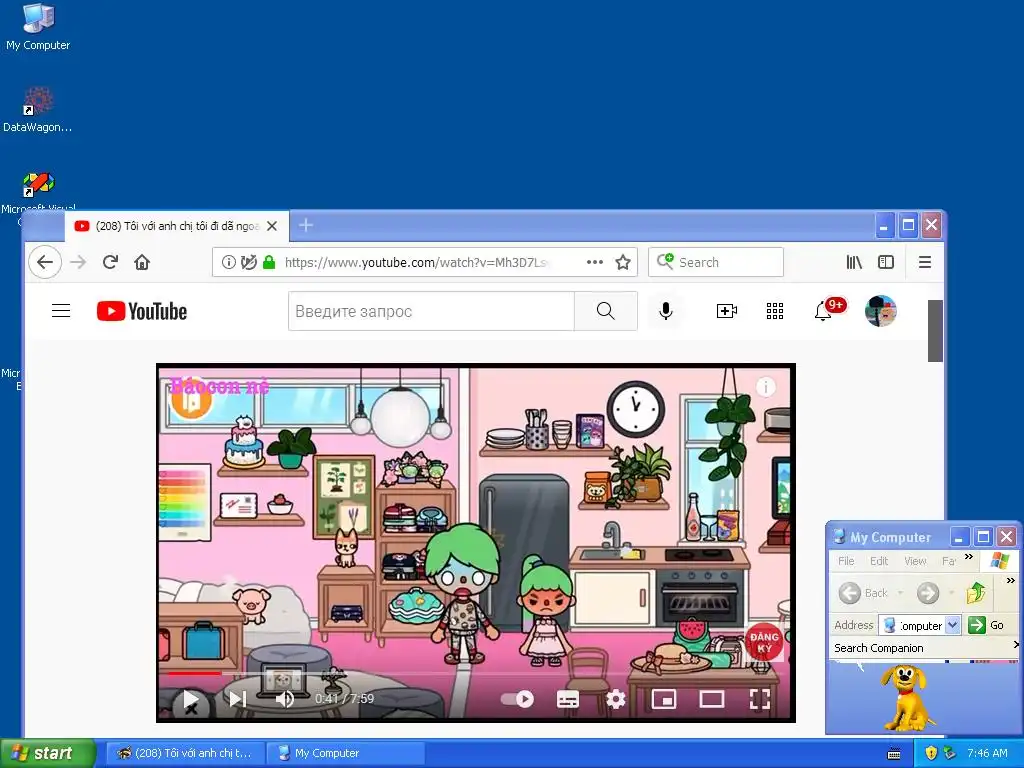Viewport: 1024px width, 768px height.
Task: Expand hidden menus chevron in My Computer
Action: tap(969, 557)
